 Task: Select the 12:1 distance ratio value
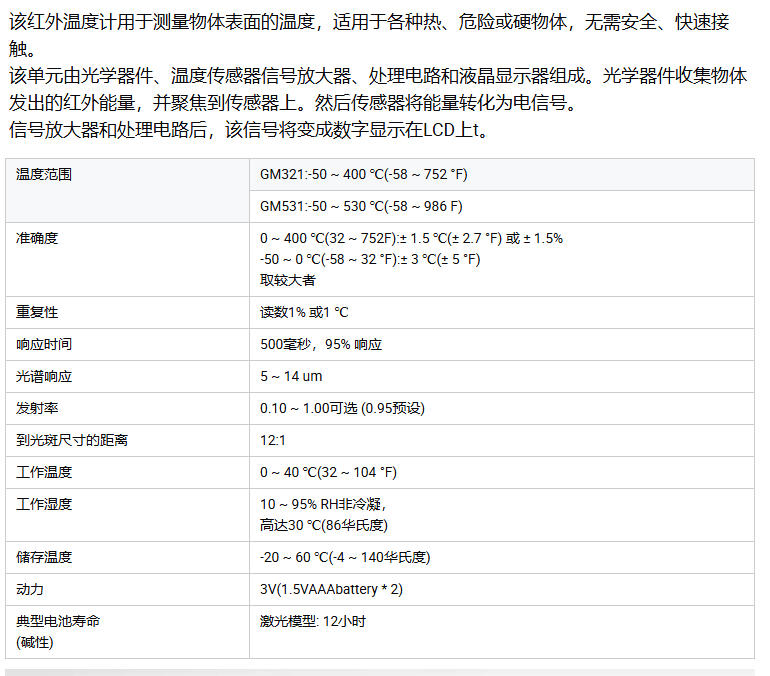274,440
